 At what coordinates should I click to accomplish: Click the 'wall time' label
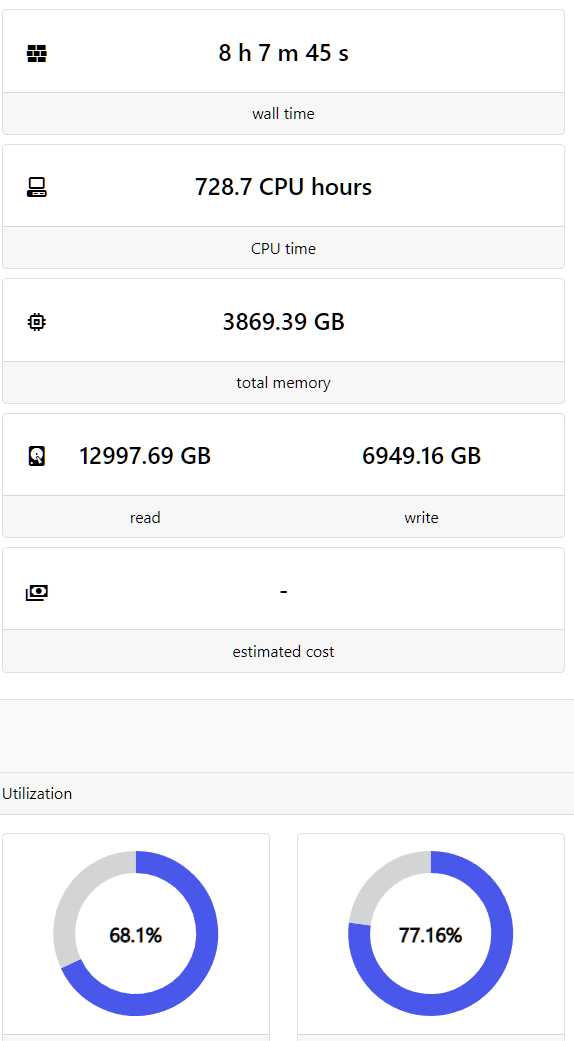click(x=283, y=114)
